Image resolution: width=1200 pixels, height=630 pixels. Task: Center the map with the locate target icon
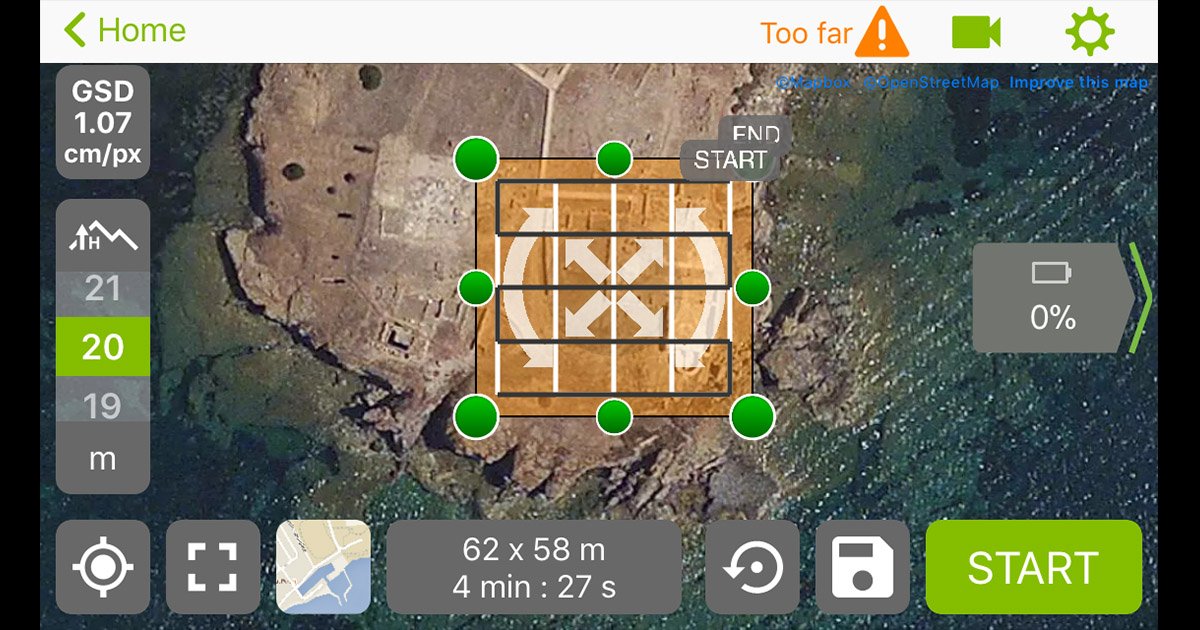[x=103, y=567]
